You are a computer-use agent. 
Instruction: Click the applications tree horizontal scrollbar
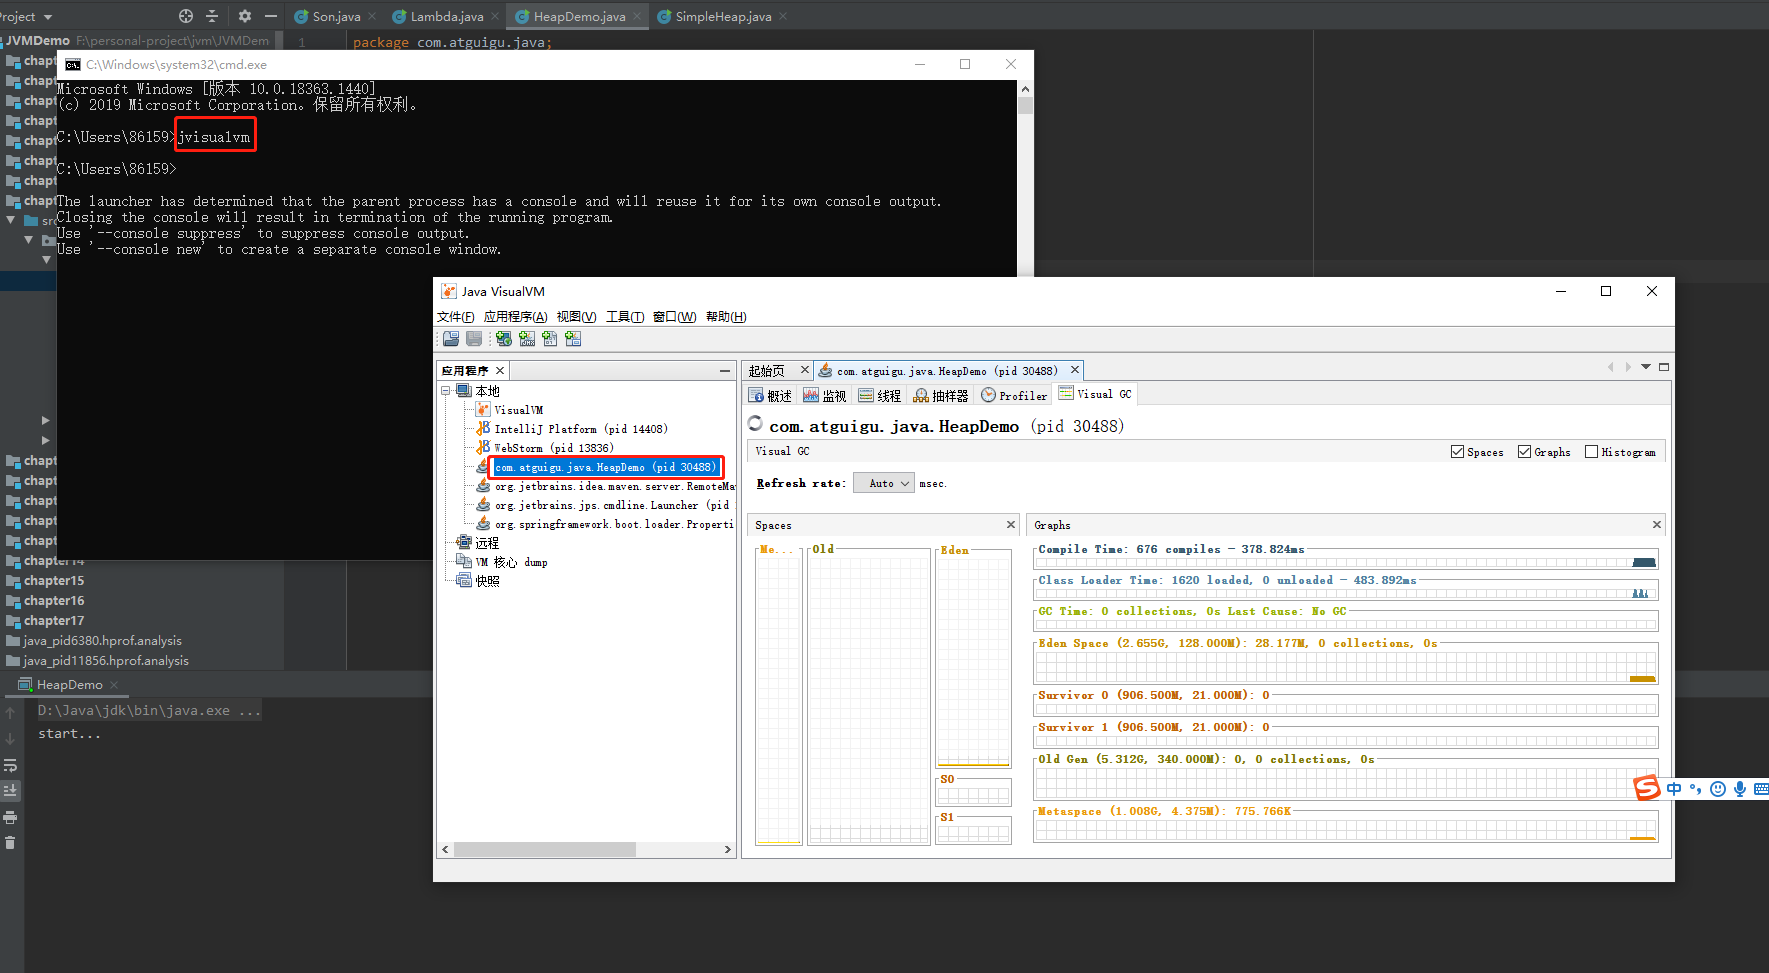point(545,849)
